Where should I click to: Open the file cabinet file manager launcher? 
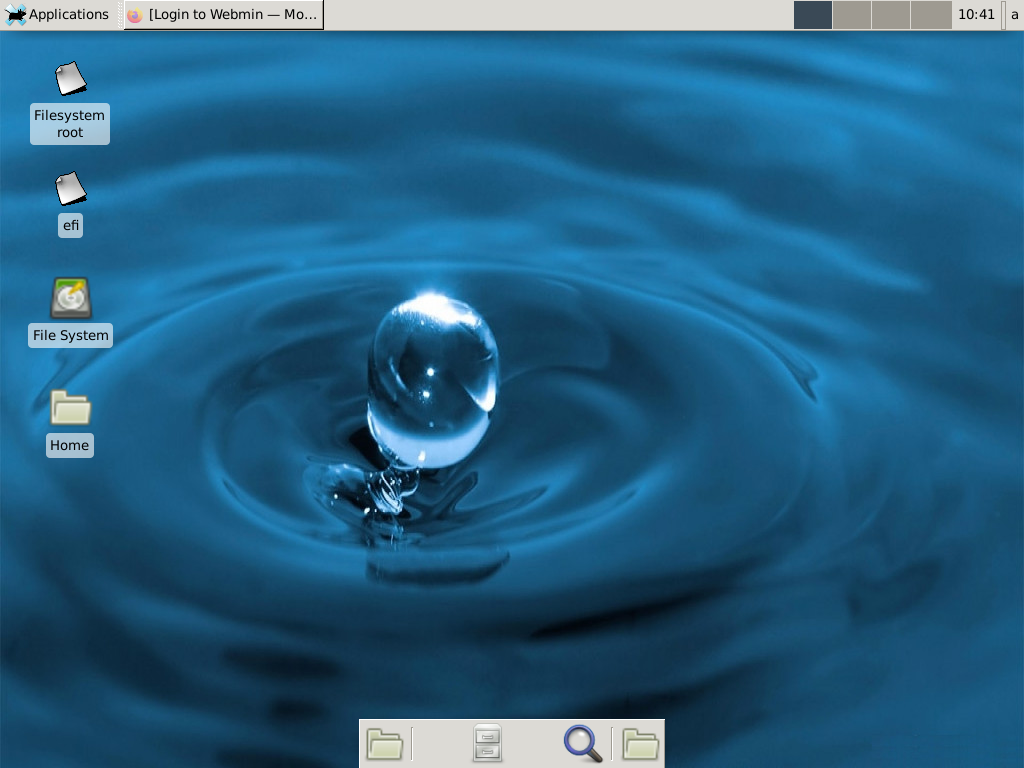click(x=487, y=744)
